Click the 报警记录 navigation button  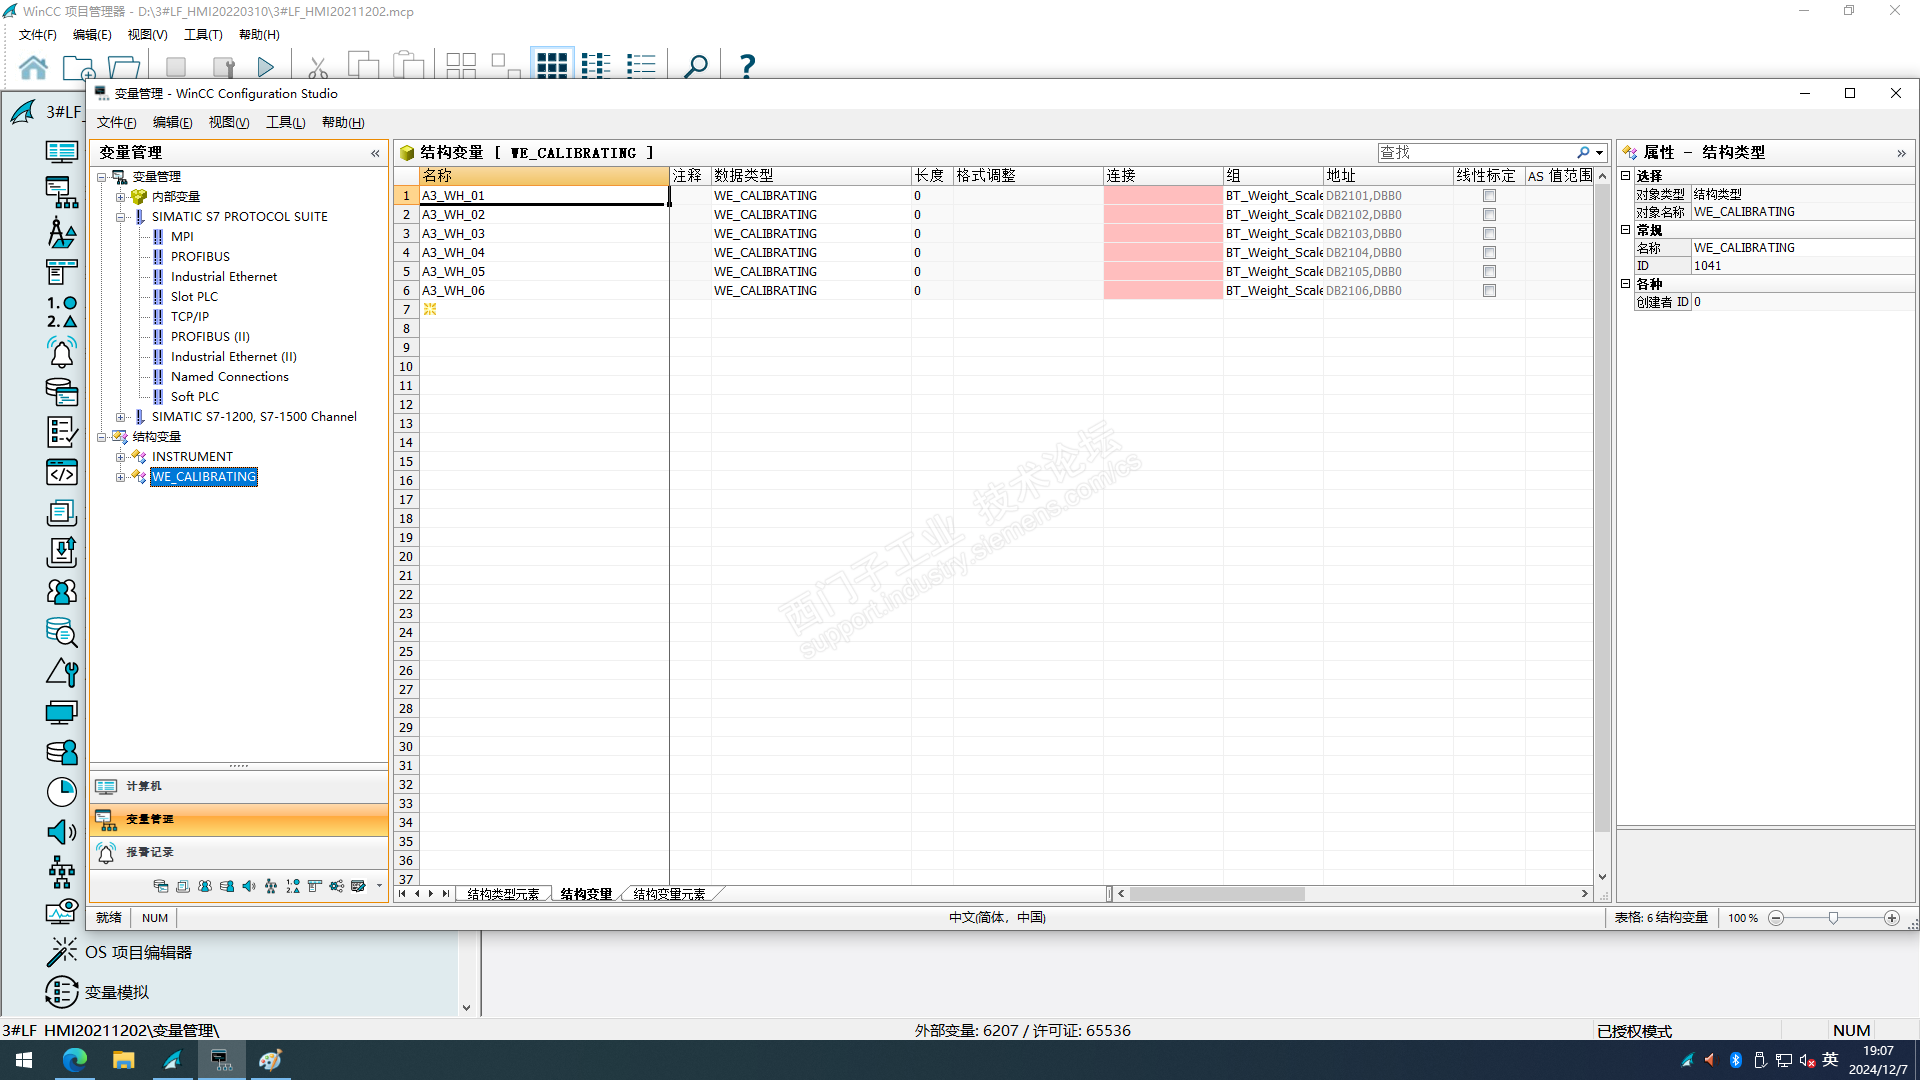[150, 852]
